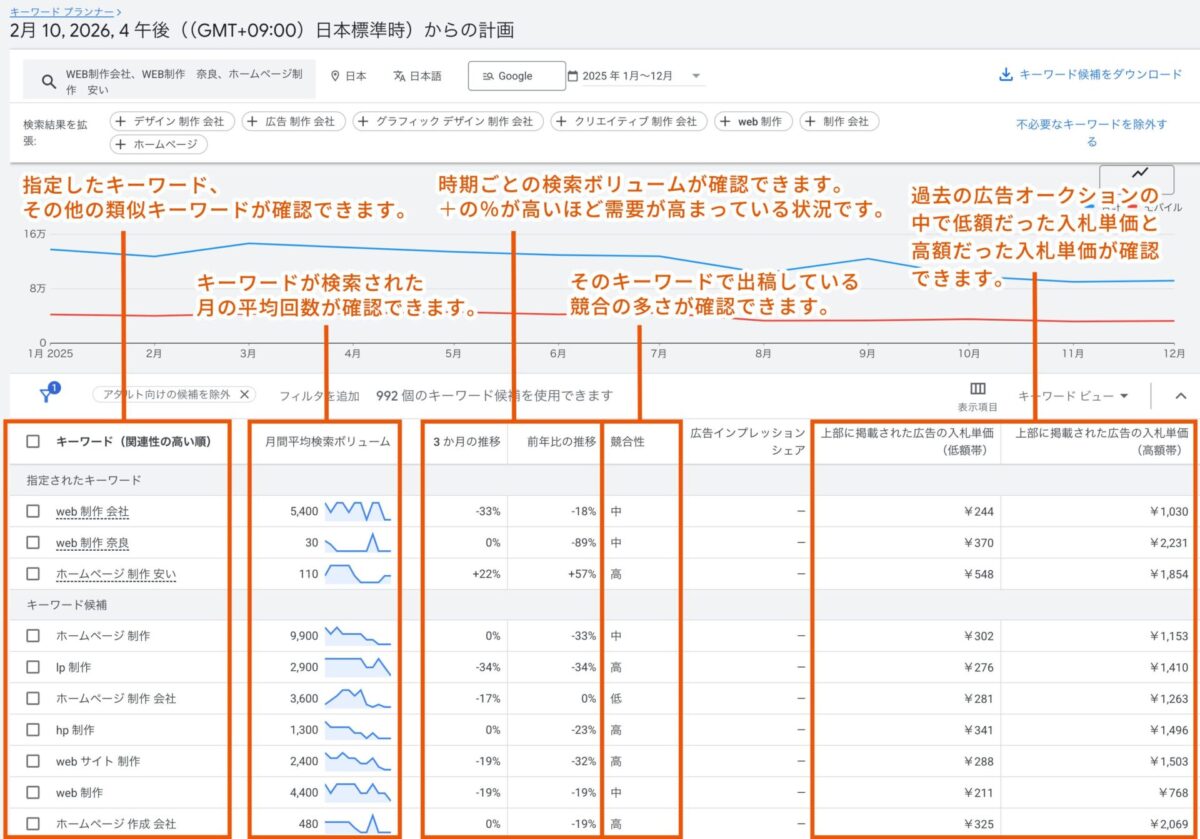This screenshot has height=839, width=1200.
Task: Click the chart type icon button
Action: (1139, 173)
